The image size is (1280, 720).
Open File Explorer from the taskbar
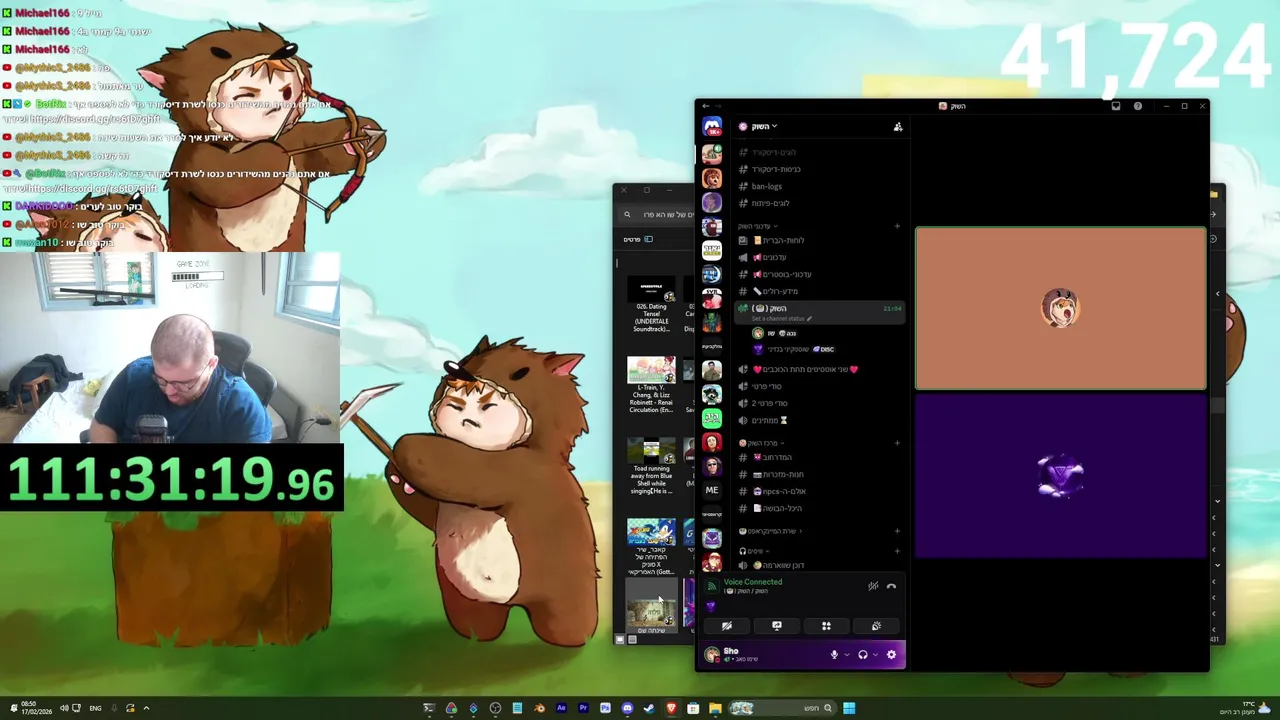click(715, 708)
